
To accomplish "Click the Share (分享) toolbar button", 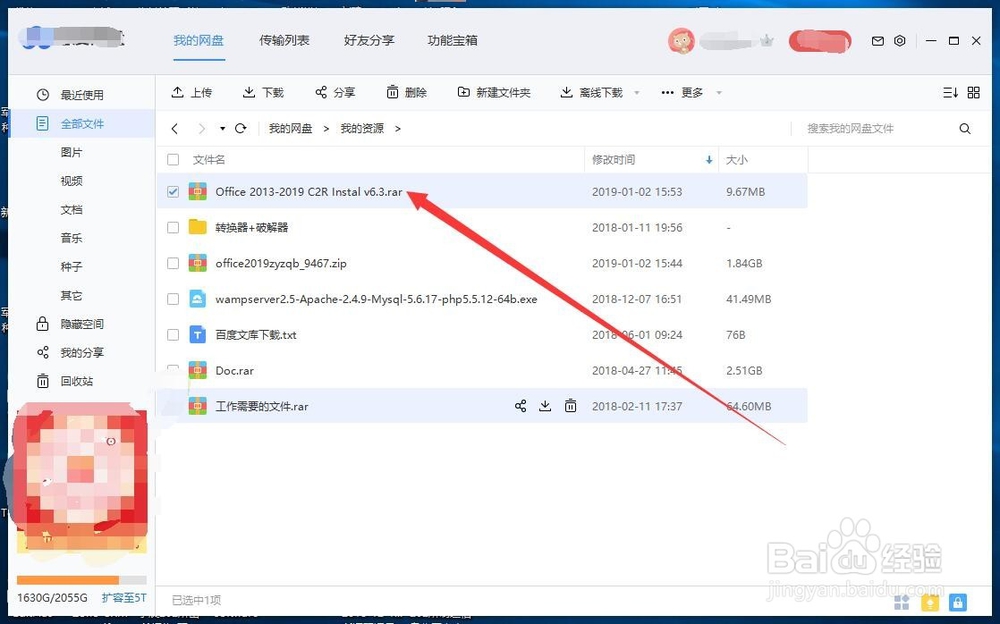I will 335,93.
